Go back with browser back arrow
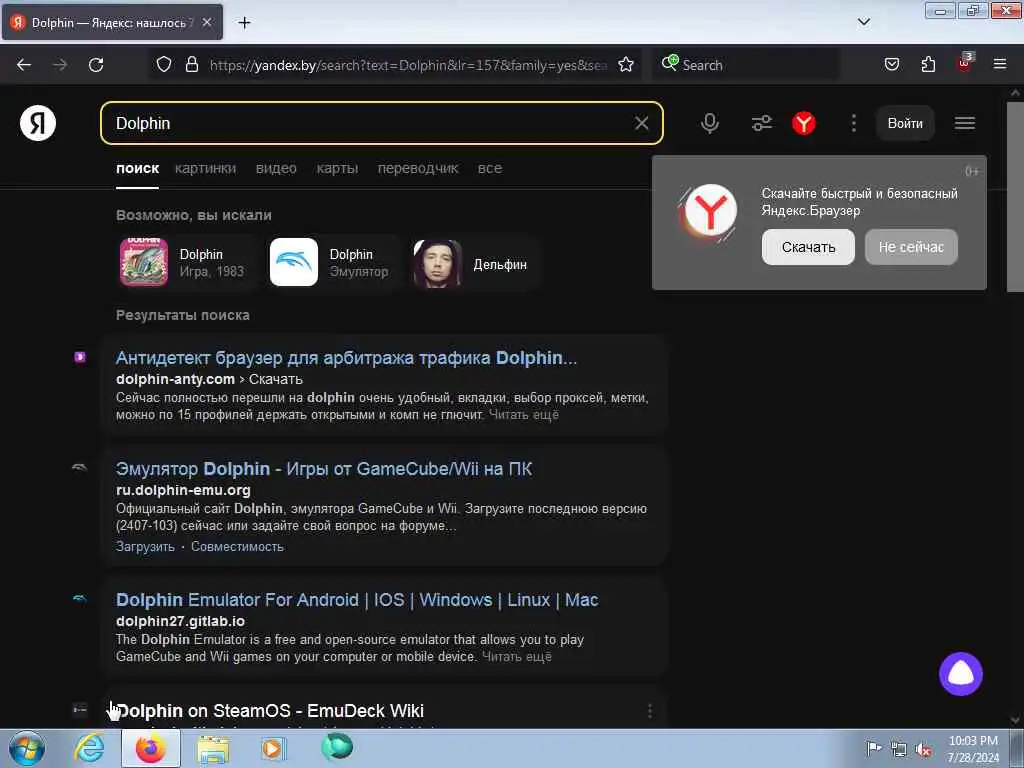 click(24, 65)
